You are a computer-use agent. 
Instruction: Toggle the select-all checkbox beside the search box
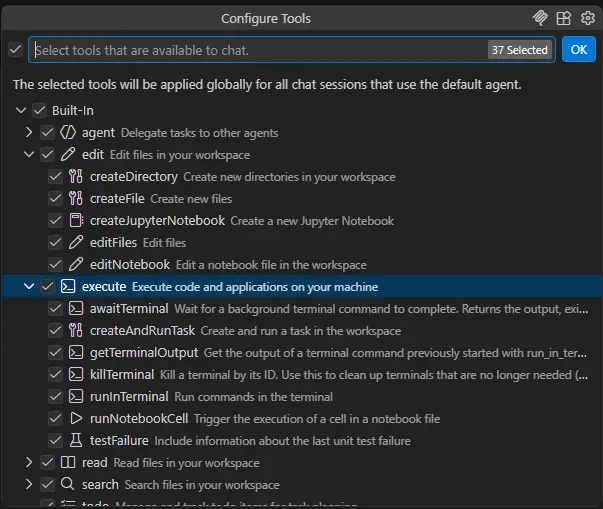15,49
